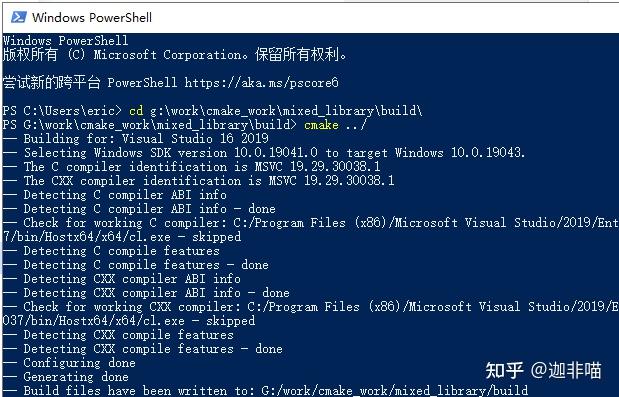
Task: Click the Windows PowerShell window title
Action: coord(92,17)
